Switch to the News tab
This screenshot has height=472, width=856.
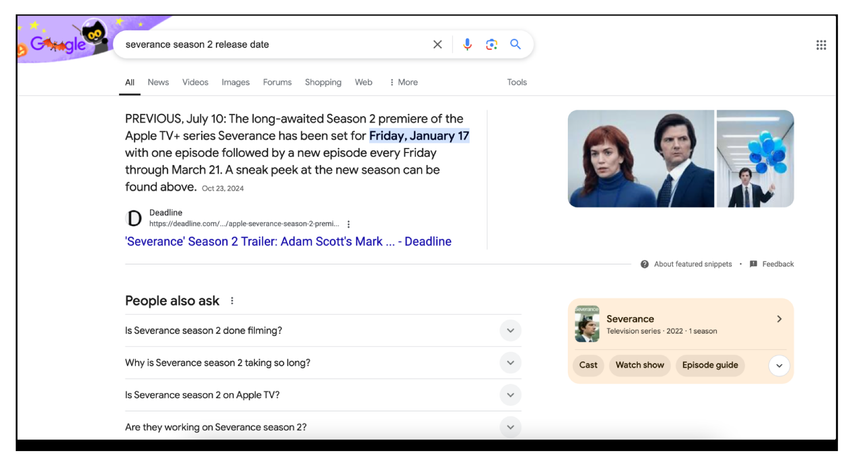click(x=158, y=82)
